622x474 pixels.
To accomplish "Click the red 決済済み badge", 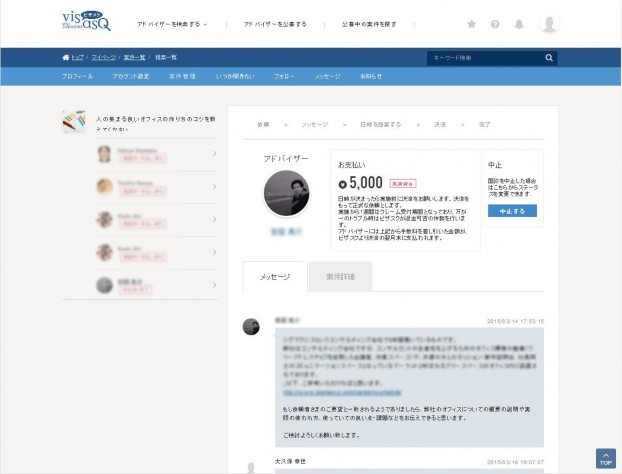I will click(403, 184).
